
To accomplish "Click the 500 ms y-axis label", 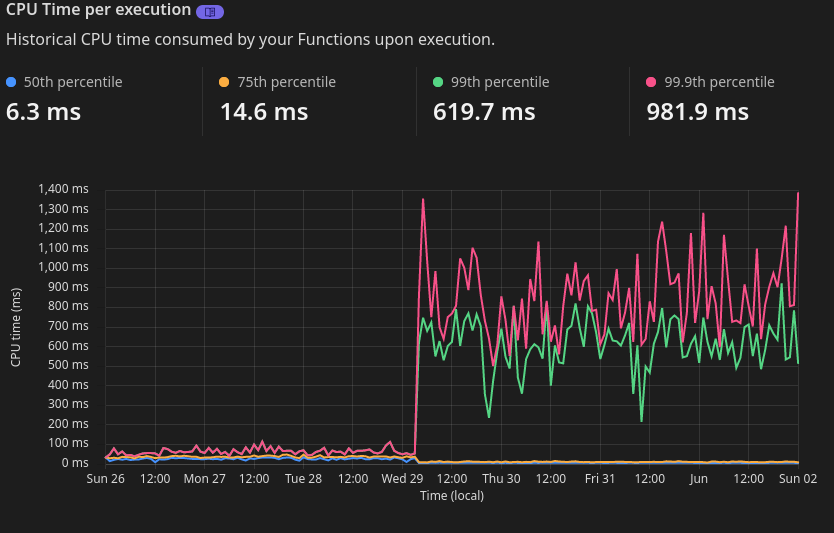I will pyautogui.click(x=68, y=365).
